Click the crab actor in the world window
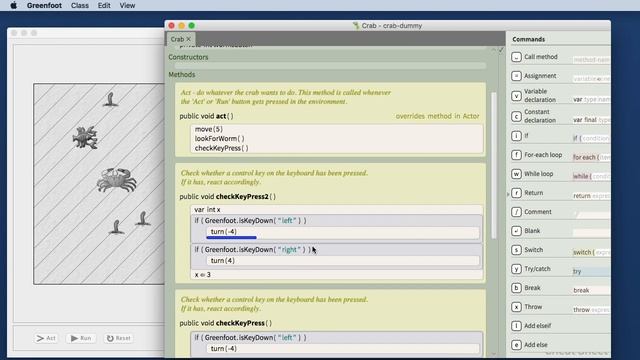Image resolution: width=640 pixels, height=360 pixels. coord(117,180)
